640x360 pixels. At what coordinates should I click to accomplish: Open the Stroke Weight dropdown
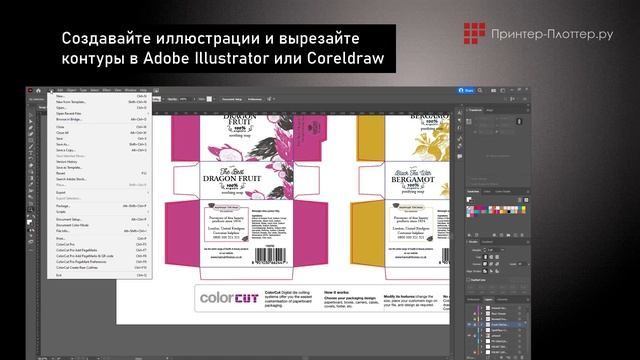(503, 250)
